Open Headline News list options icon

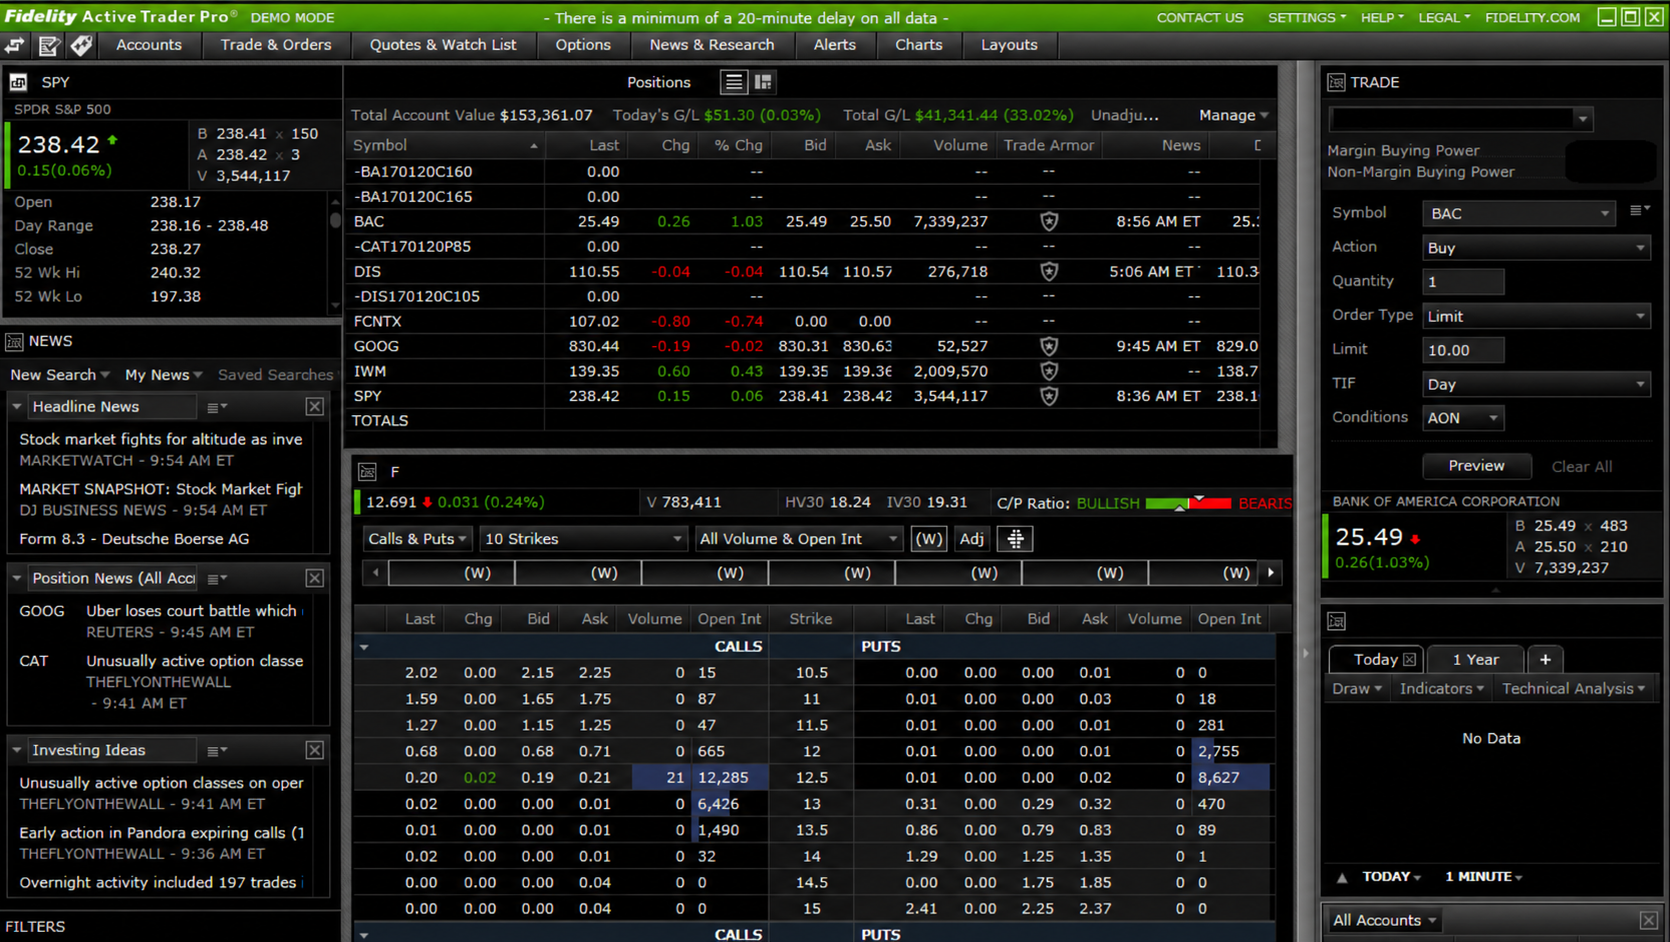click(216, 407)
